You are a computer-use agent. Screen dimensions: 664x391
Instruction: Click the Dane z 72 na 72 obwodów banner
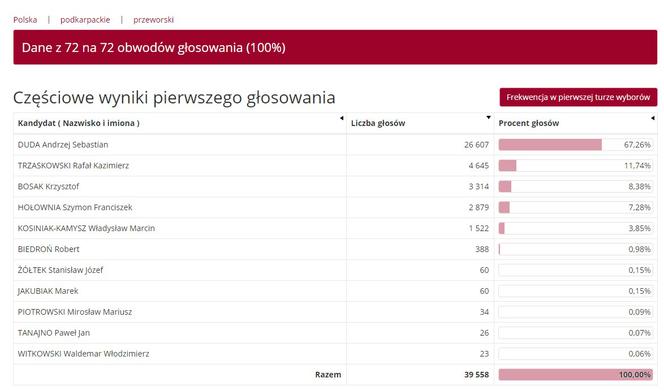click(x=335, y=47)
